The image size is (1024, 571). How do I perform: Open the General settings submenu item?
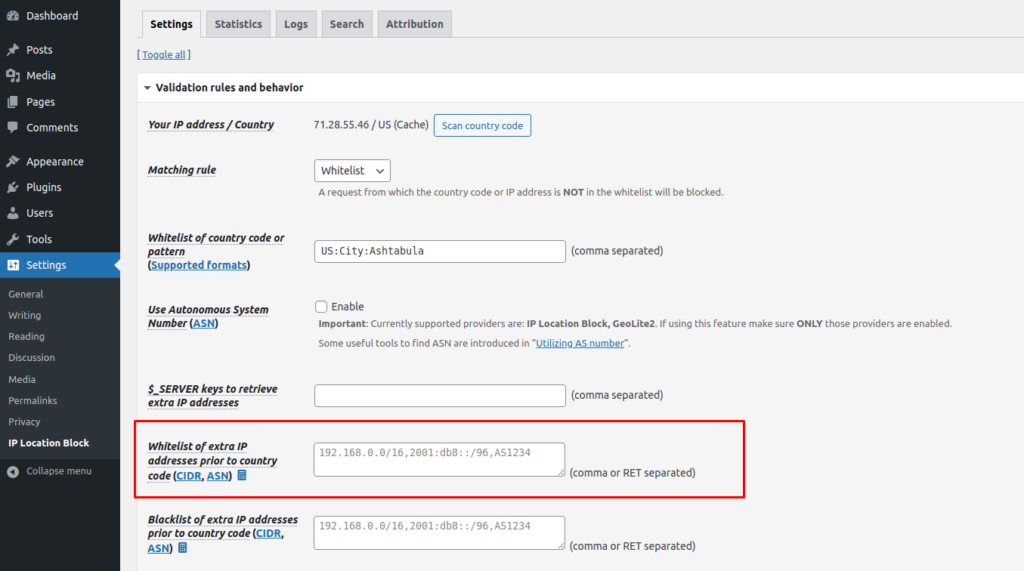[25, 294]
